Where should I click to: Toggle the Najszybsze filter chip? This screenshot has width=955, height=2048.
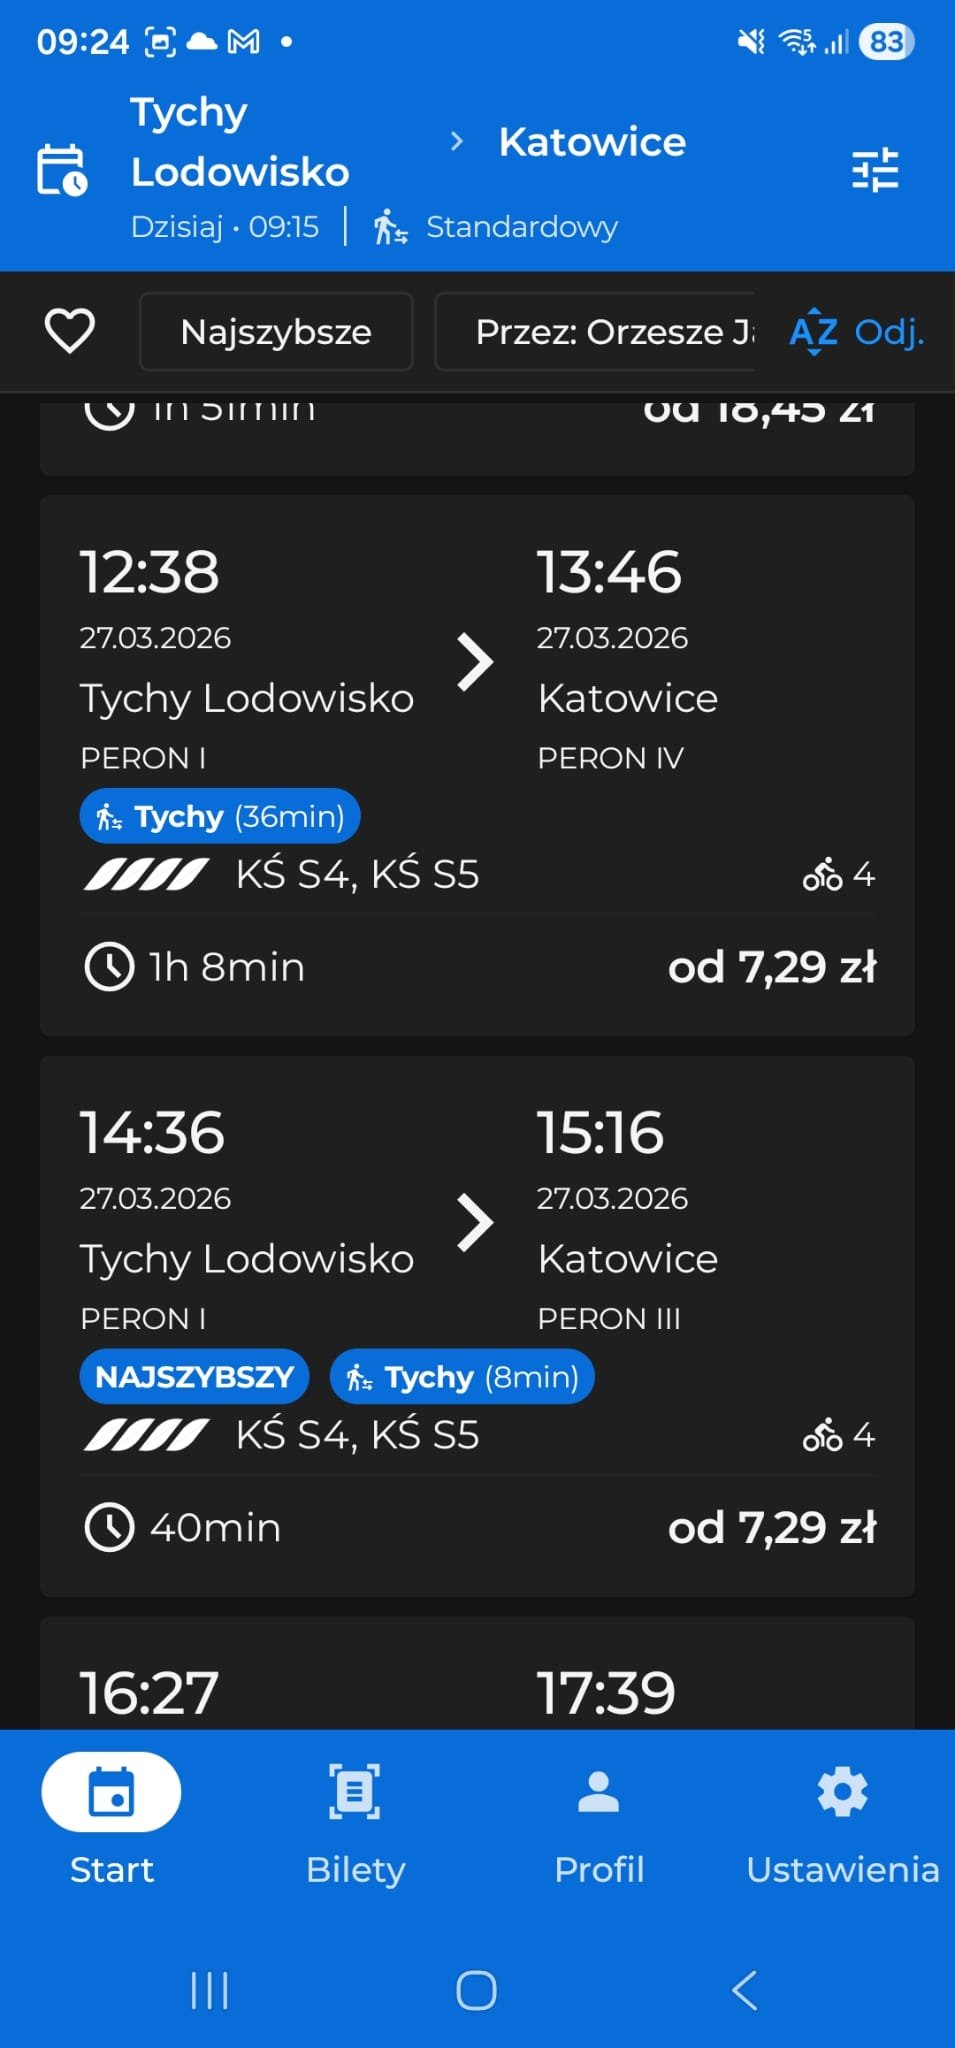pyautogui.click(x=276, y=332)
